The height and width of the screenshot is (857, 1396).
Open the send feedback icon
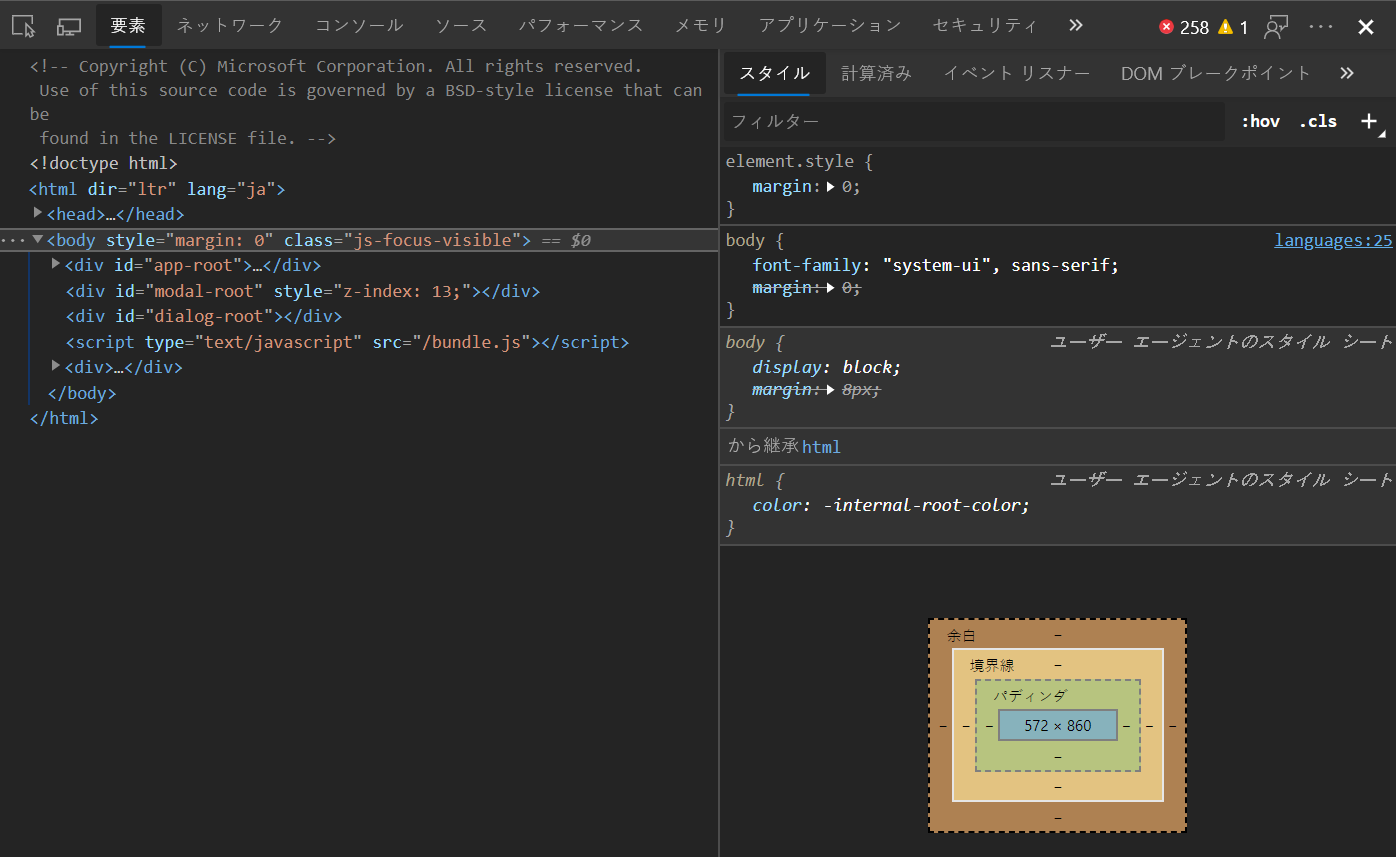pyautogui.click(x=1275, y=27)
